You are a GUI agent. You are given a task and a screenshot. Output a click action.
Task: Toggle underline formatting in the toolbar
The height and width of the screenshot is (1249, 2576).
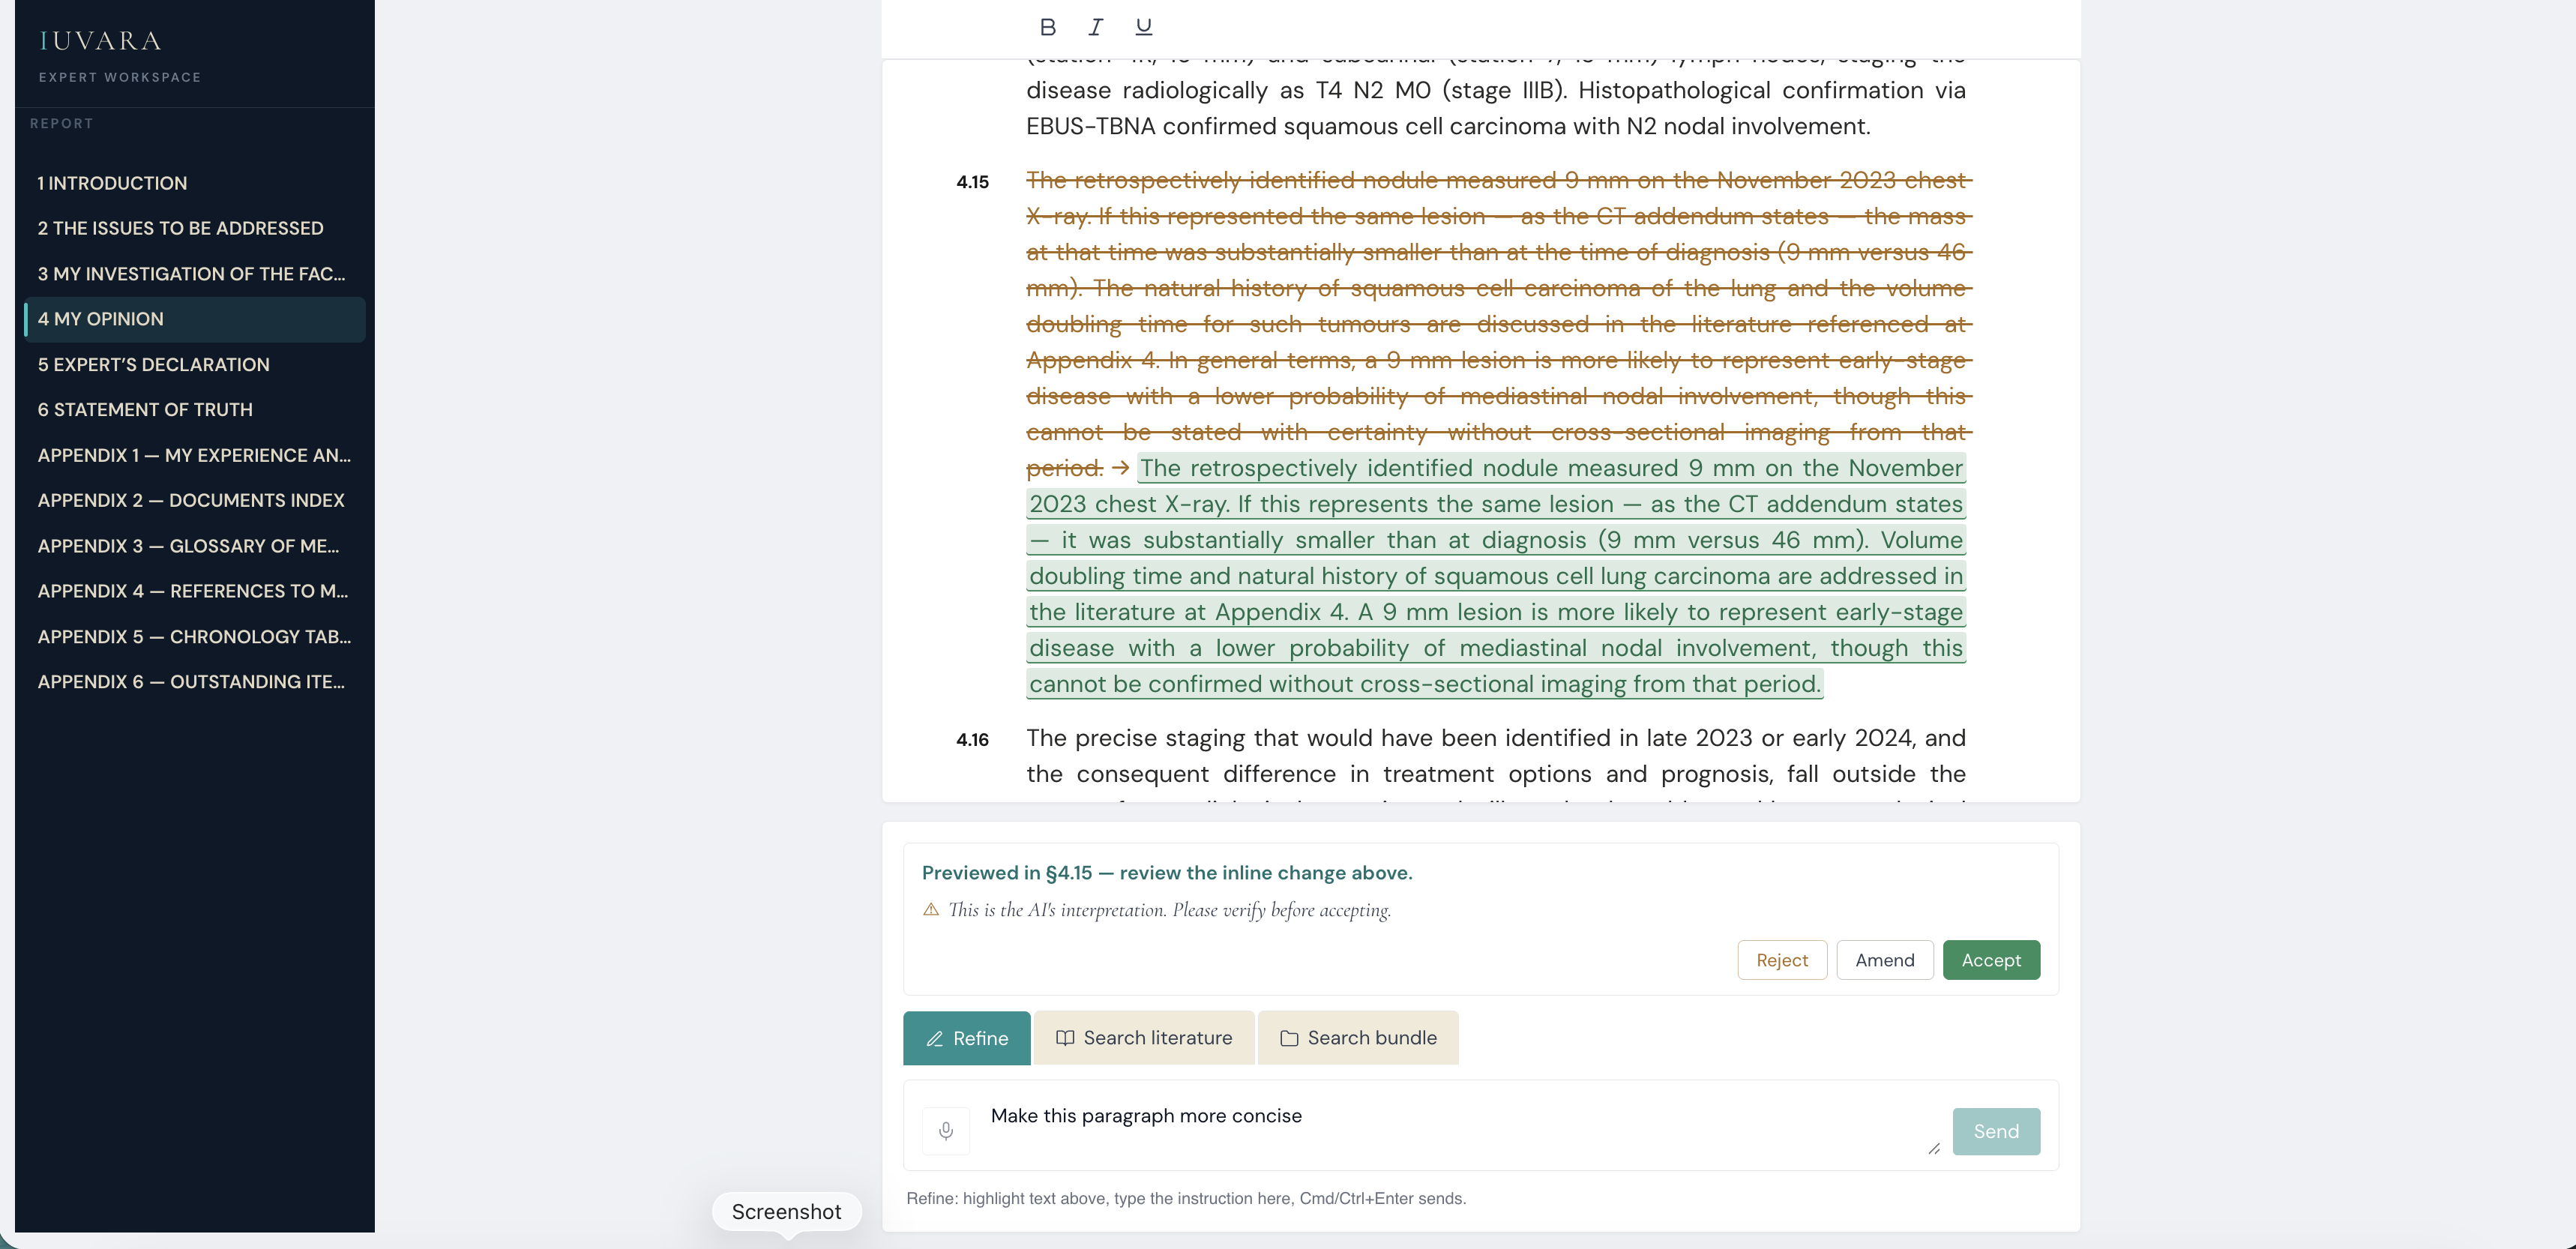[x=1143, y=27]
